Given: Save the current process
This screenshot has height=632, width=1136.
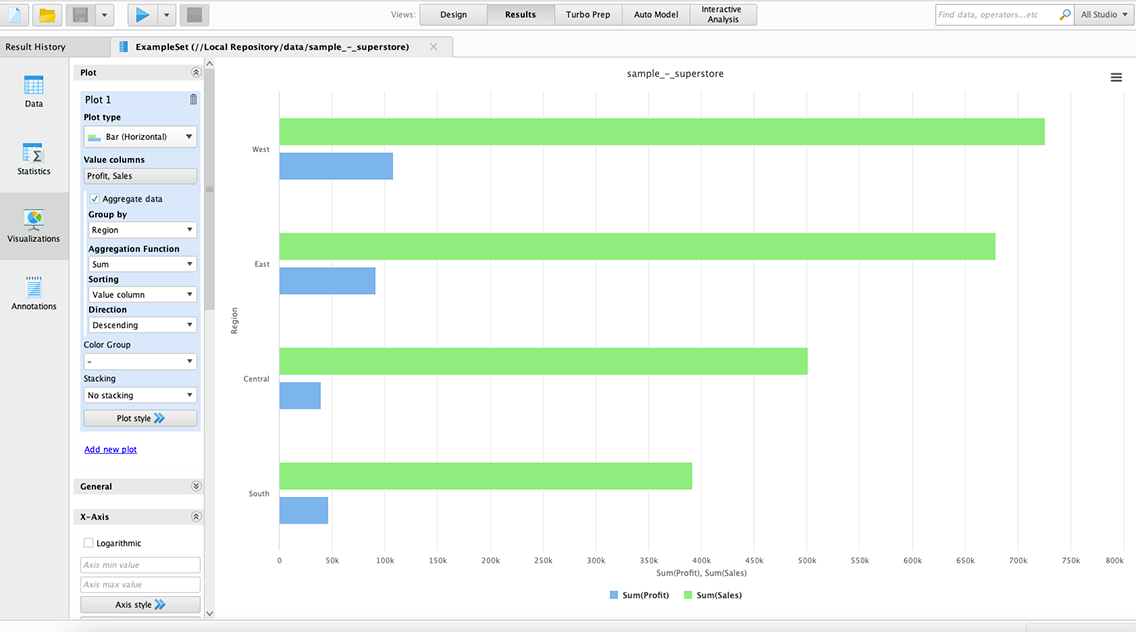Looking at the screenshot, I should (76, 14).
